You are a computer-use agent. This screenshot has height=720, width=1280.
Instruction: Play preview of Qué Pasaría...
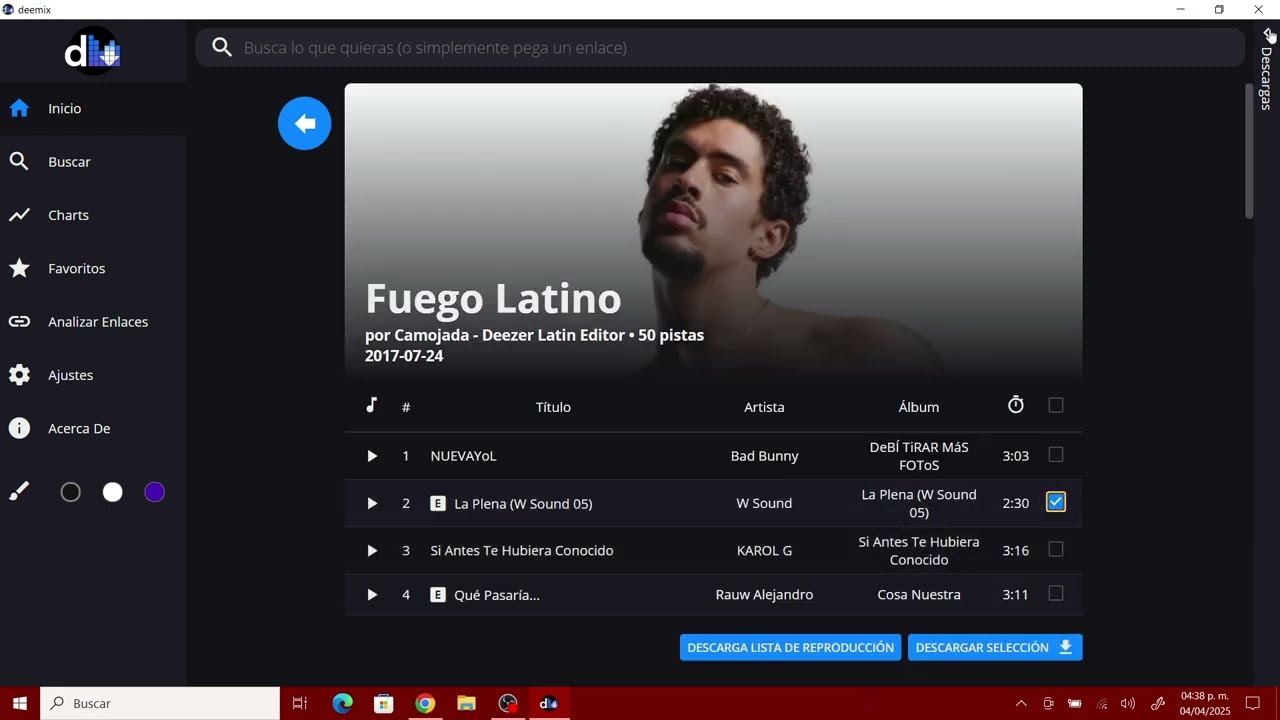pos(372,595)
